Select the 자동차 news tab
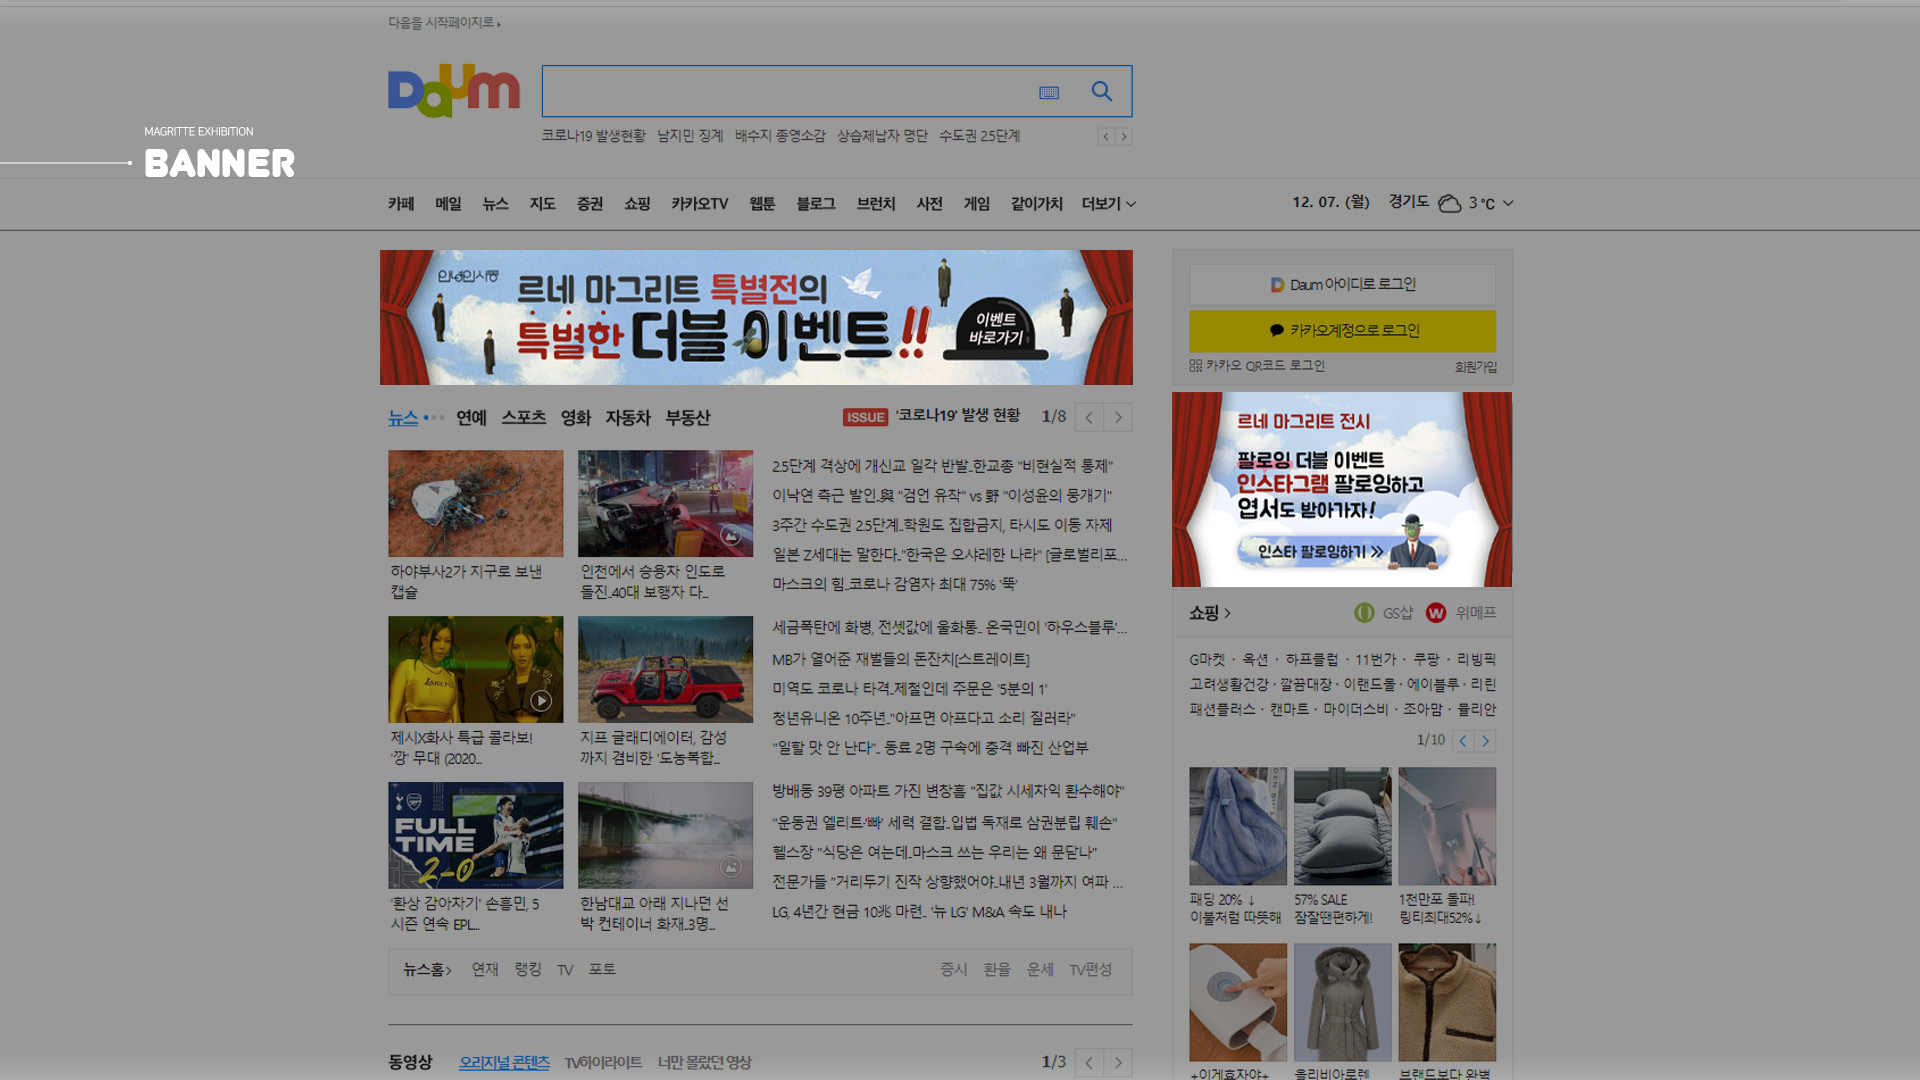The height and width of the screenshot is (1080, 1920). 627,418
